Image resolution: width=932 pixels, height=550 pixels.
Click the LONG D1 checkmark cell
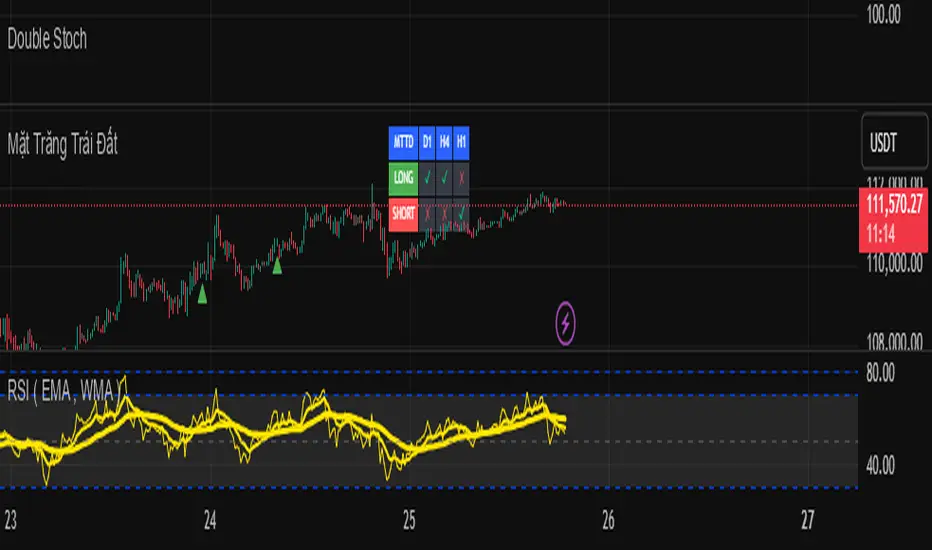pos(427,178)
